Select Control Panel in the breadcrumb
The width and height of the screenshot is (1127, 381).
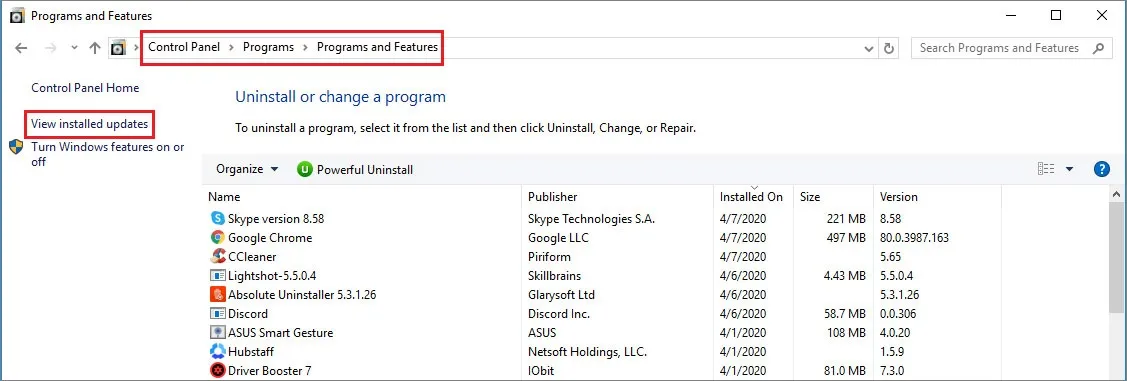[x=184, y=47]
